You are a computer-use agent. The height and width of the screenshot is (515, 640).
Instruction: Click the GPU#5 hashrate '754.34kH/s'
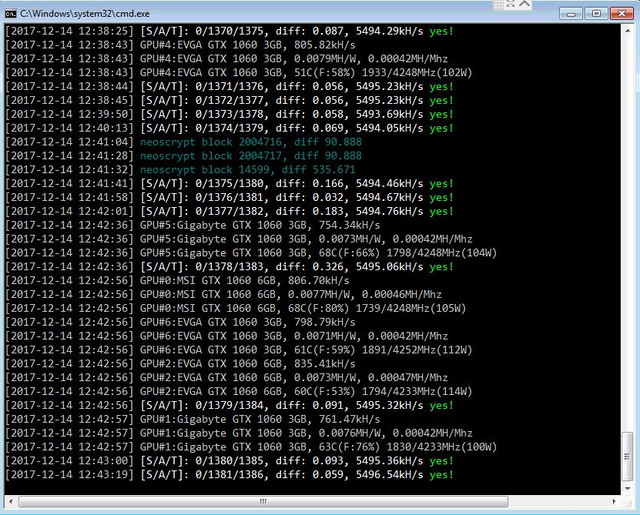point(349,225)
